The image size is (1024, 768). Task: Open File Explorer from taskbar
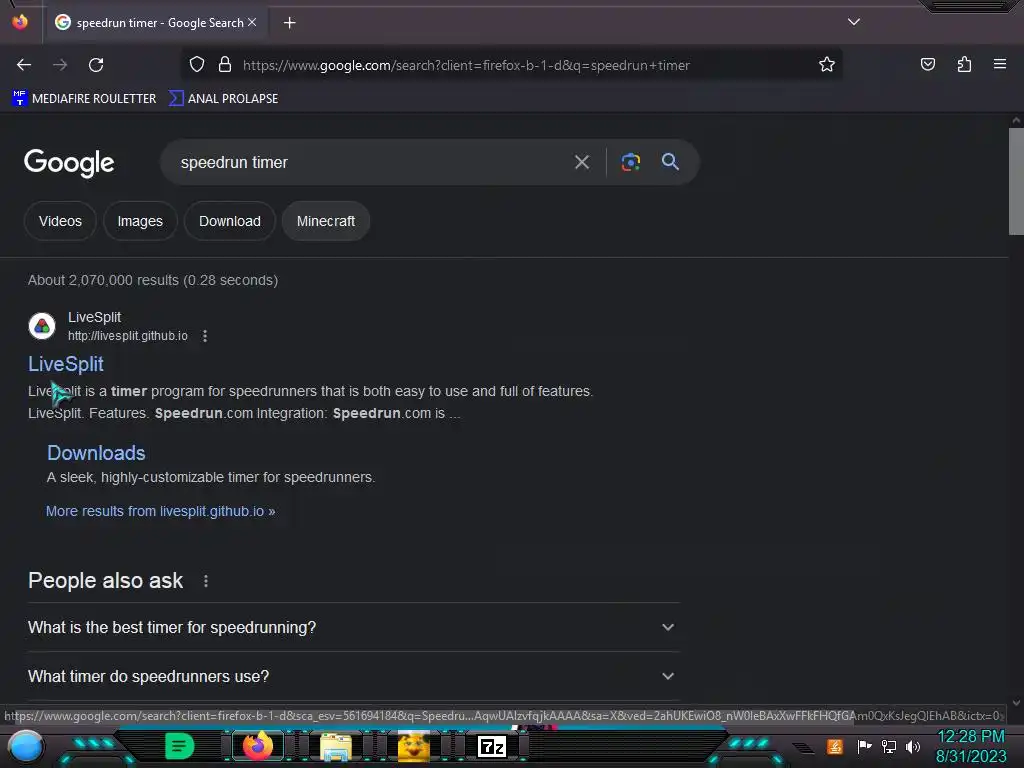[x=336, y=747]
